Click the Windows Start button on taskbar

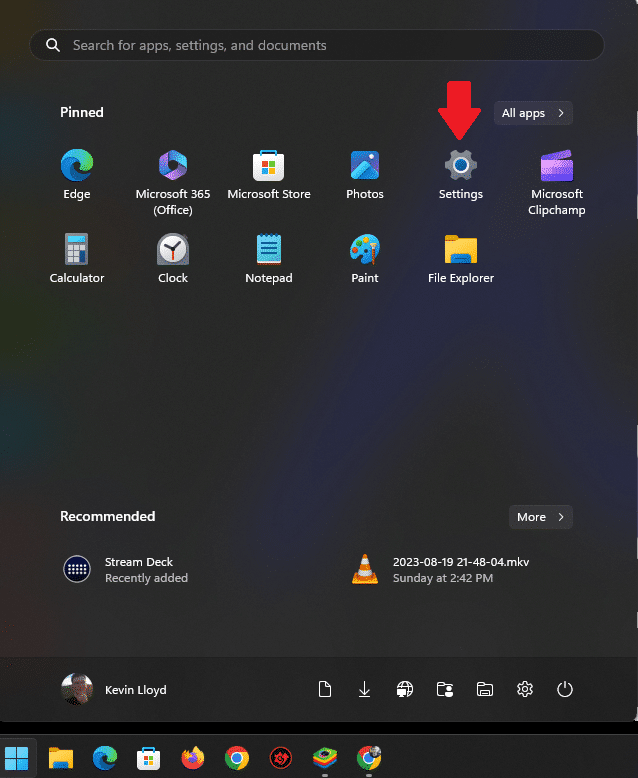coord(16,758)
